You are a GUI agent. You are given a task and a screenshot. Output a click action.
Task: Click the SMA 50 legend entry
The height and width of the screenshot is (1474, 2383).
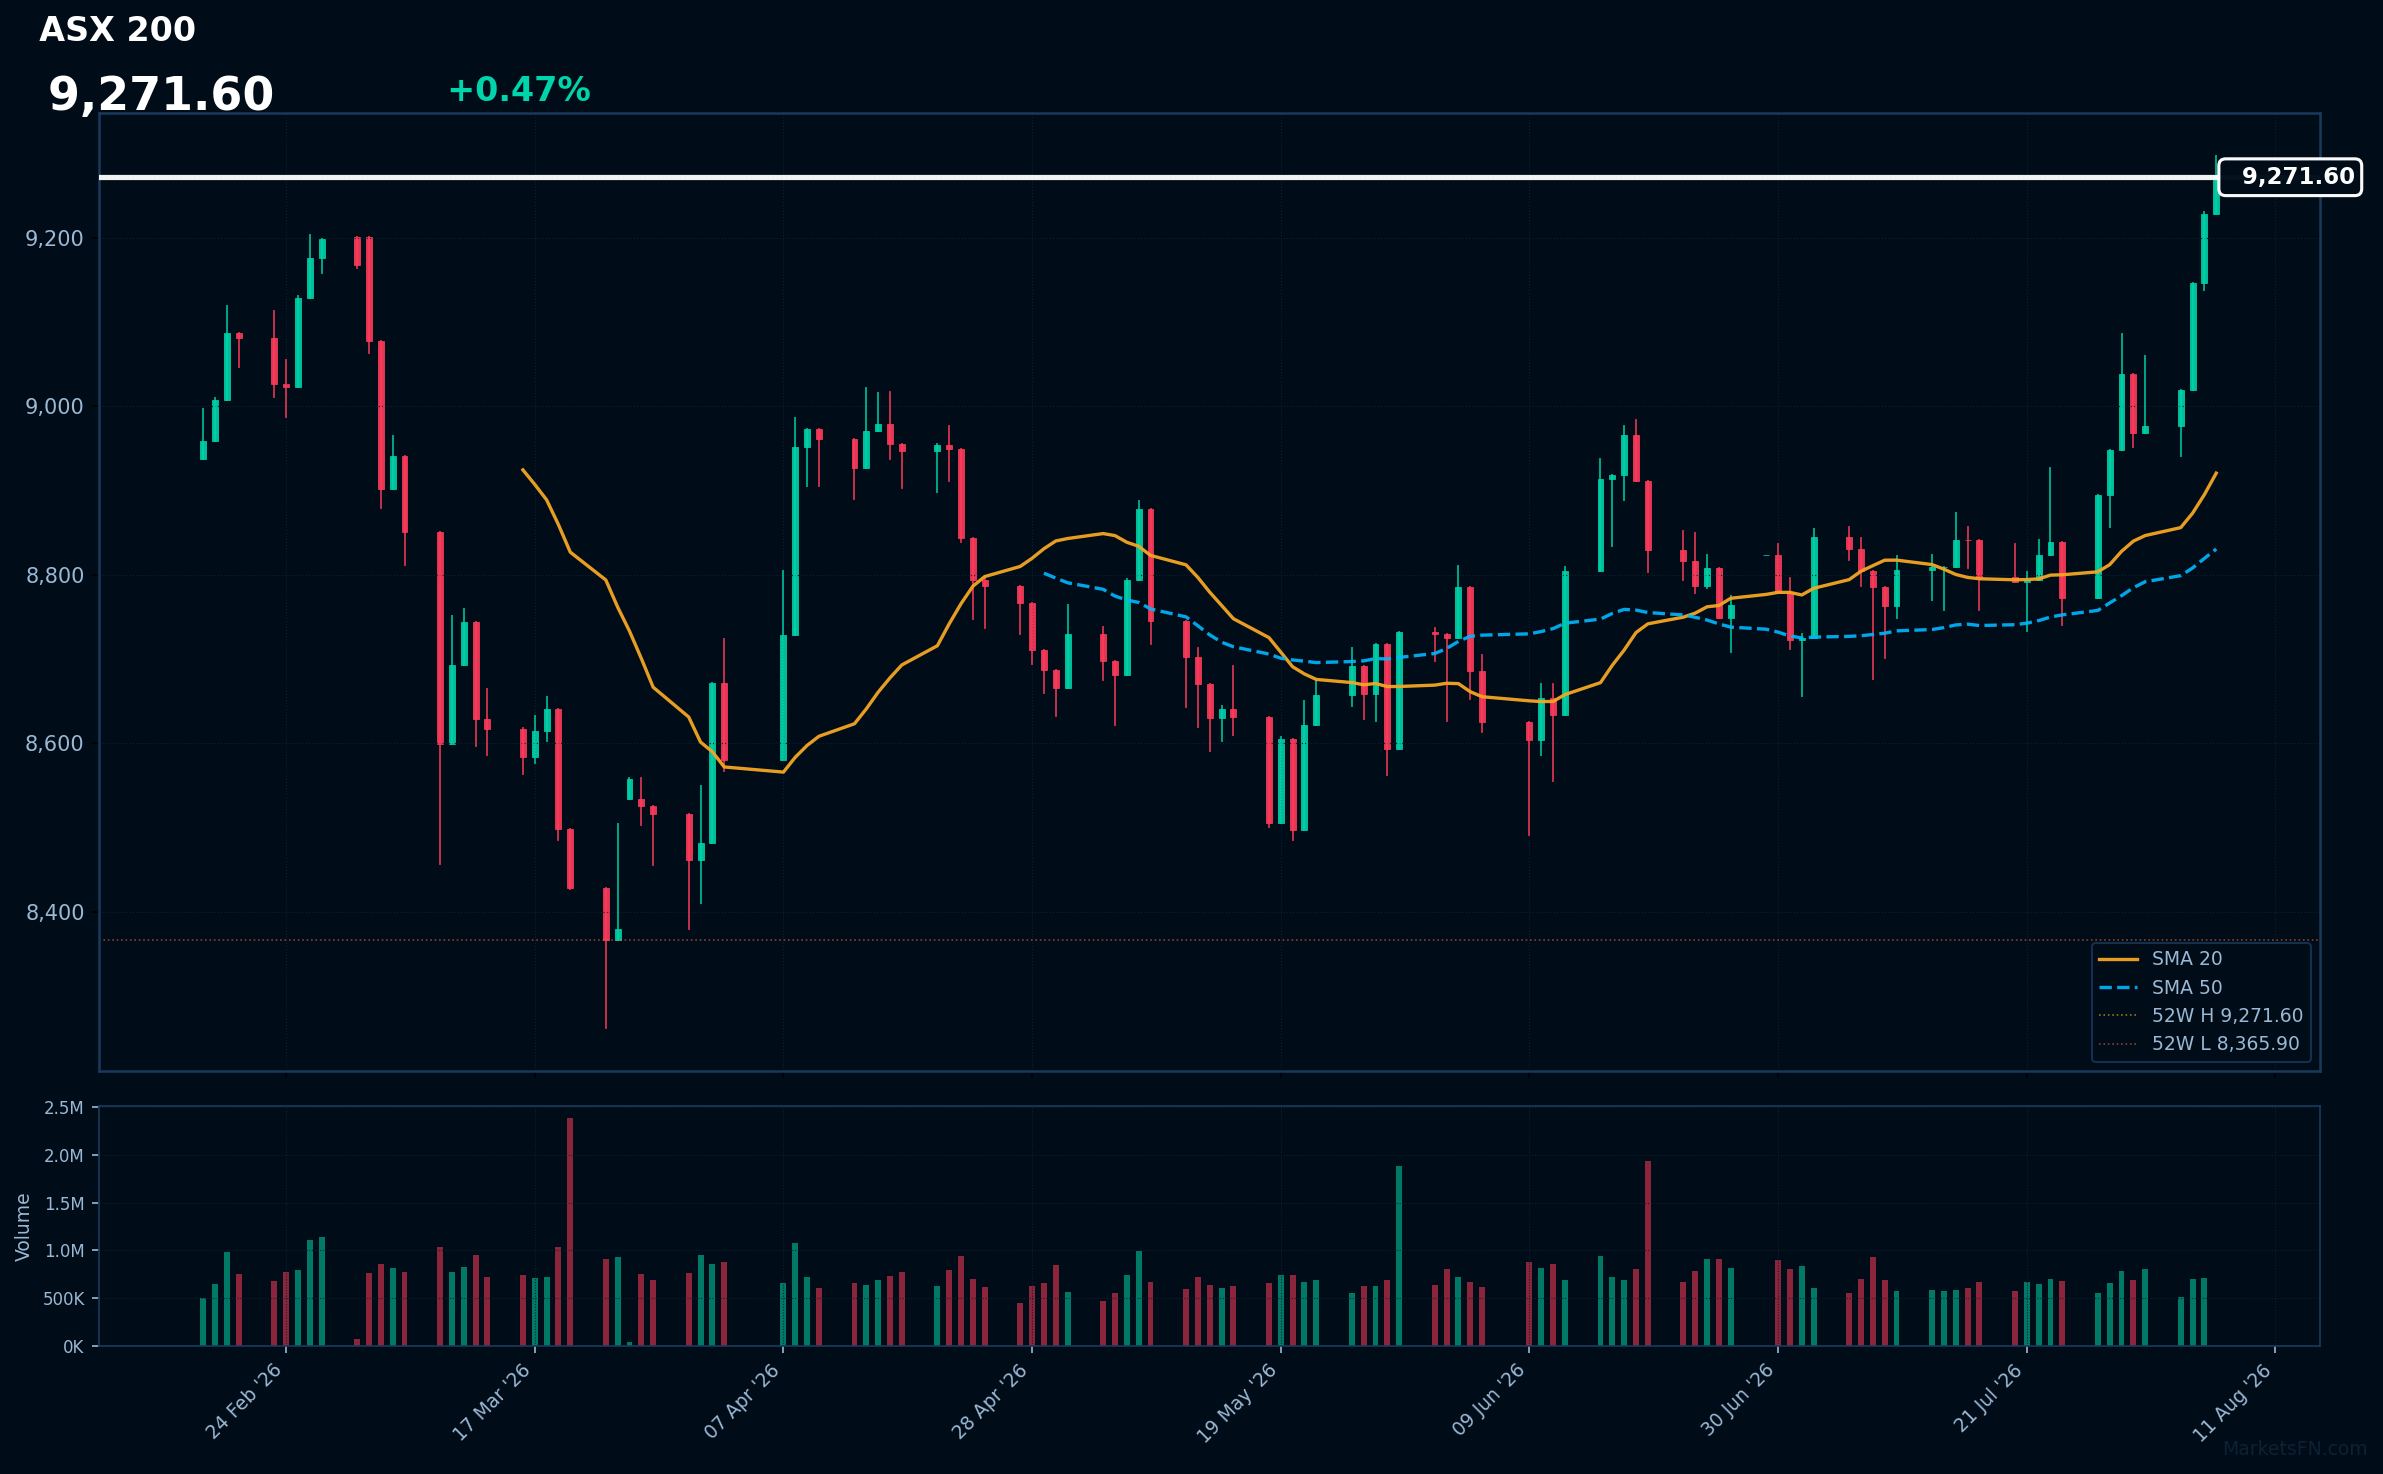click(2160, 988)
